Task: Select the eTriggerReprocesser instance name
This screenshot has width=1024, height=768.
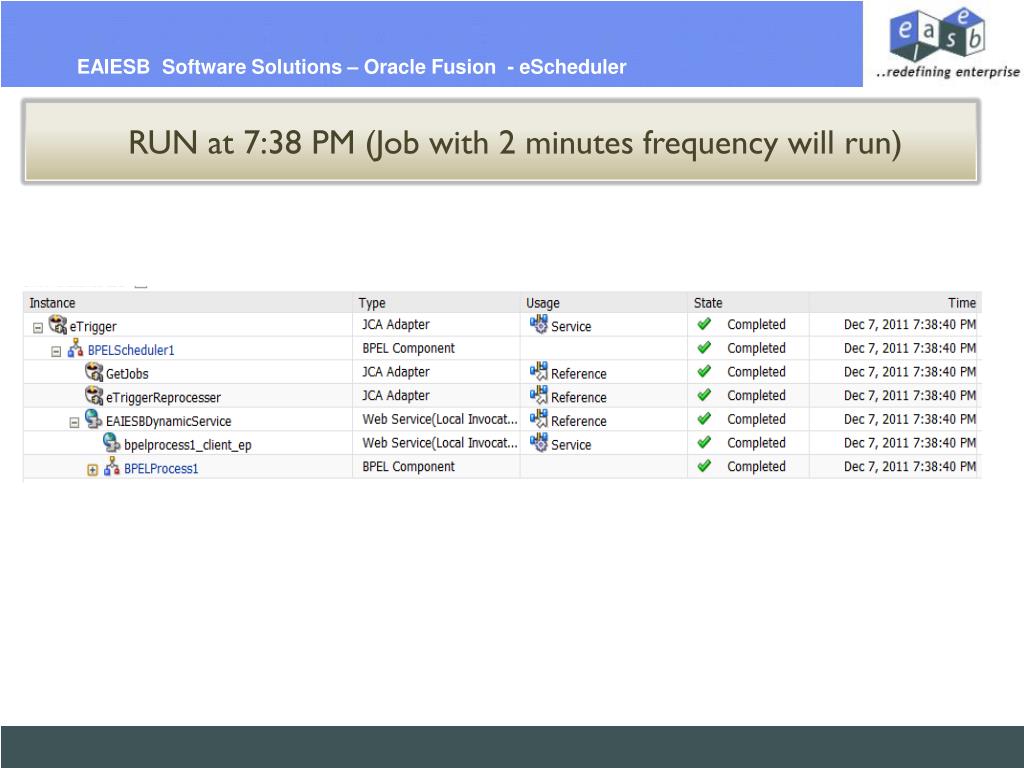Action: (x=163, y=397)
